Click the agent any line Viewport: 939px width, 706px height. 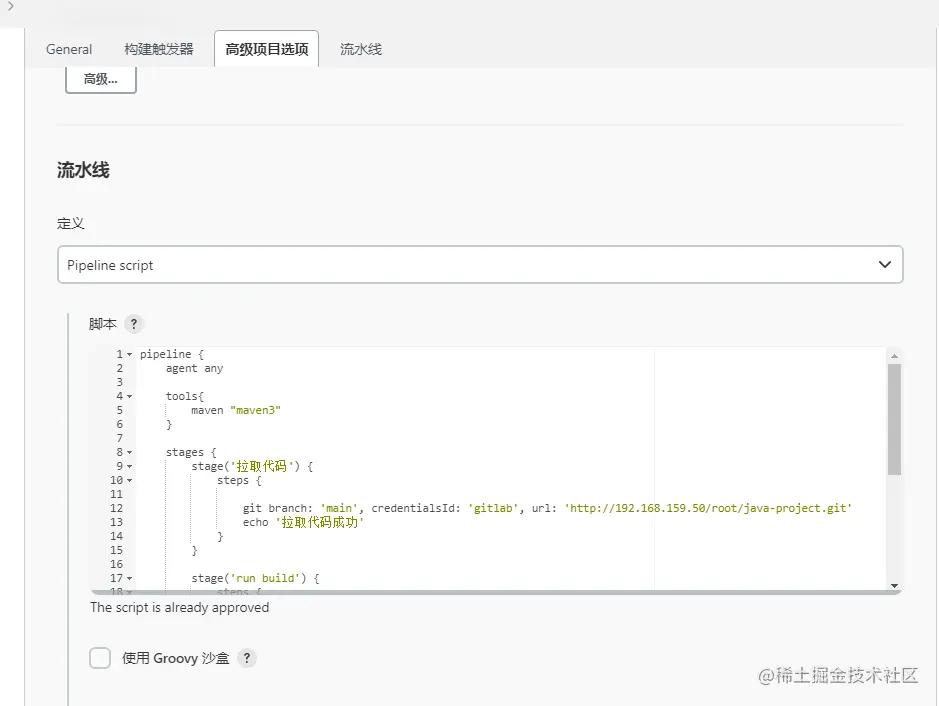tap(195, 368)
